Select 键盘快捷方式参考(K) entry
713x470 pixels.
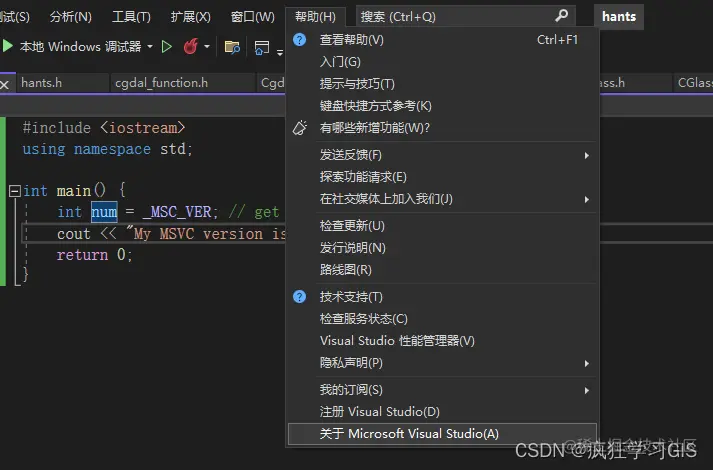point(442,106)
